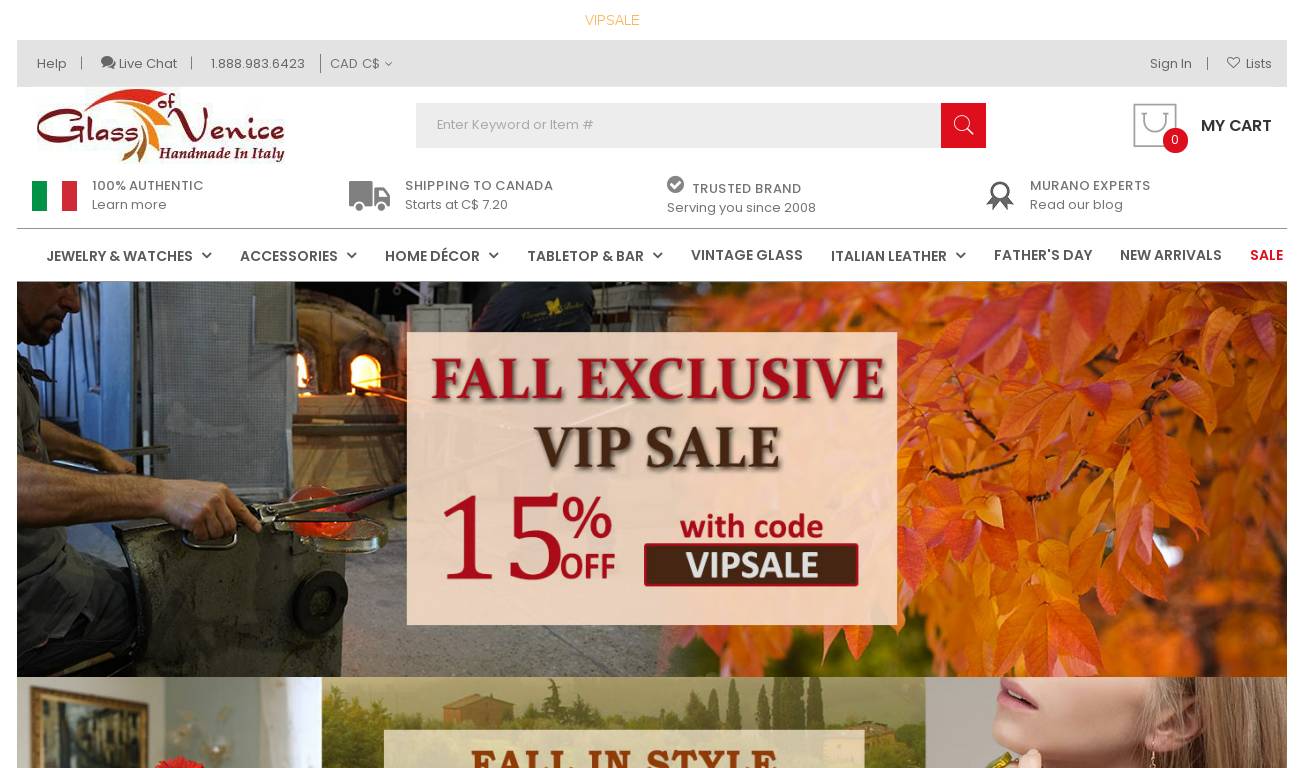This screenshot has width=1304, height=768.
Task: Click the Live Chat bubble icon
Action: click(x=108, y=63)
